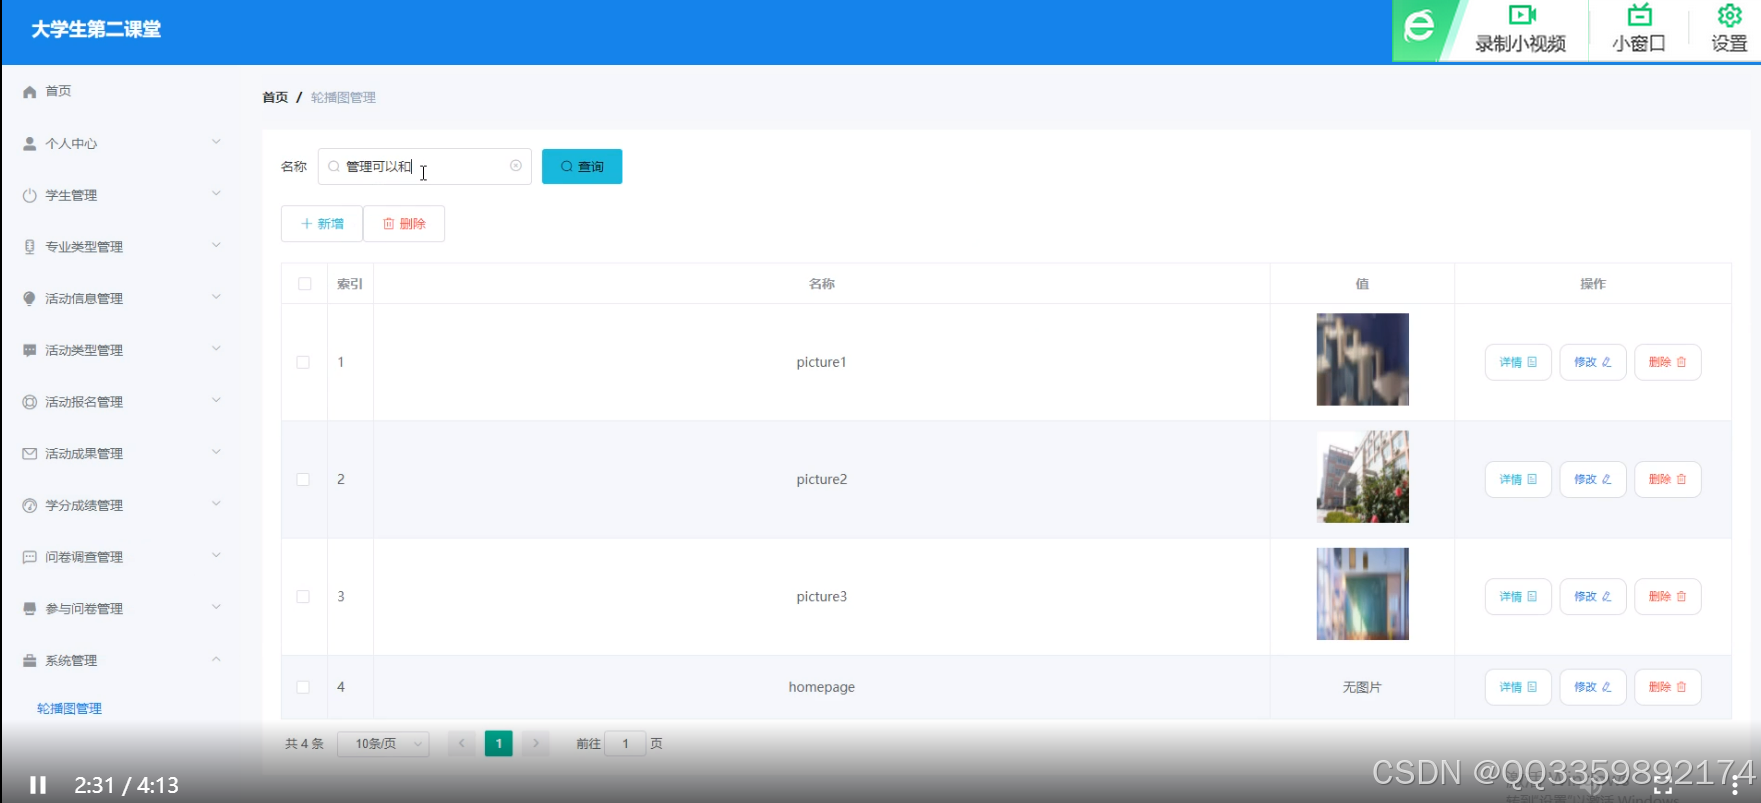This screenshot has width=1761, height=803.
Task: Open the 10条/页 page size dropdown
Action: (384, 744)
